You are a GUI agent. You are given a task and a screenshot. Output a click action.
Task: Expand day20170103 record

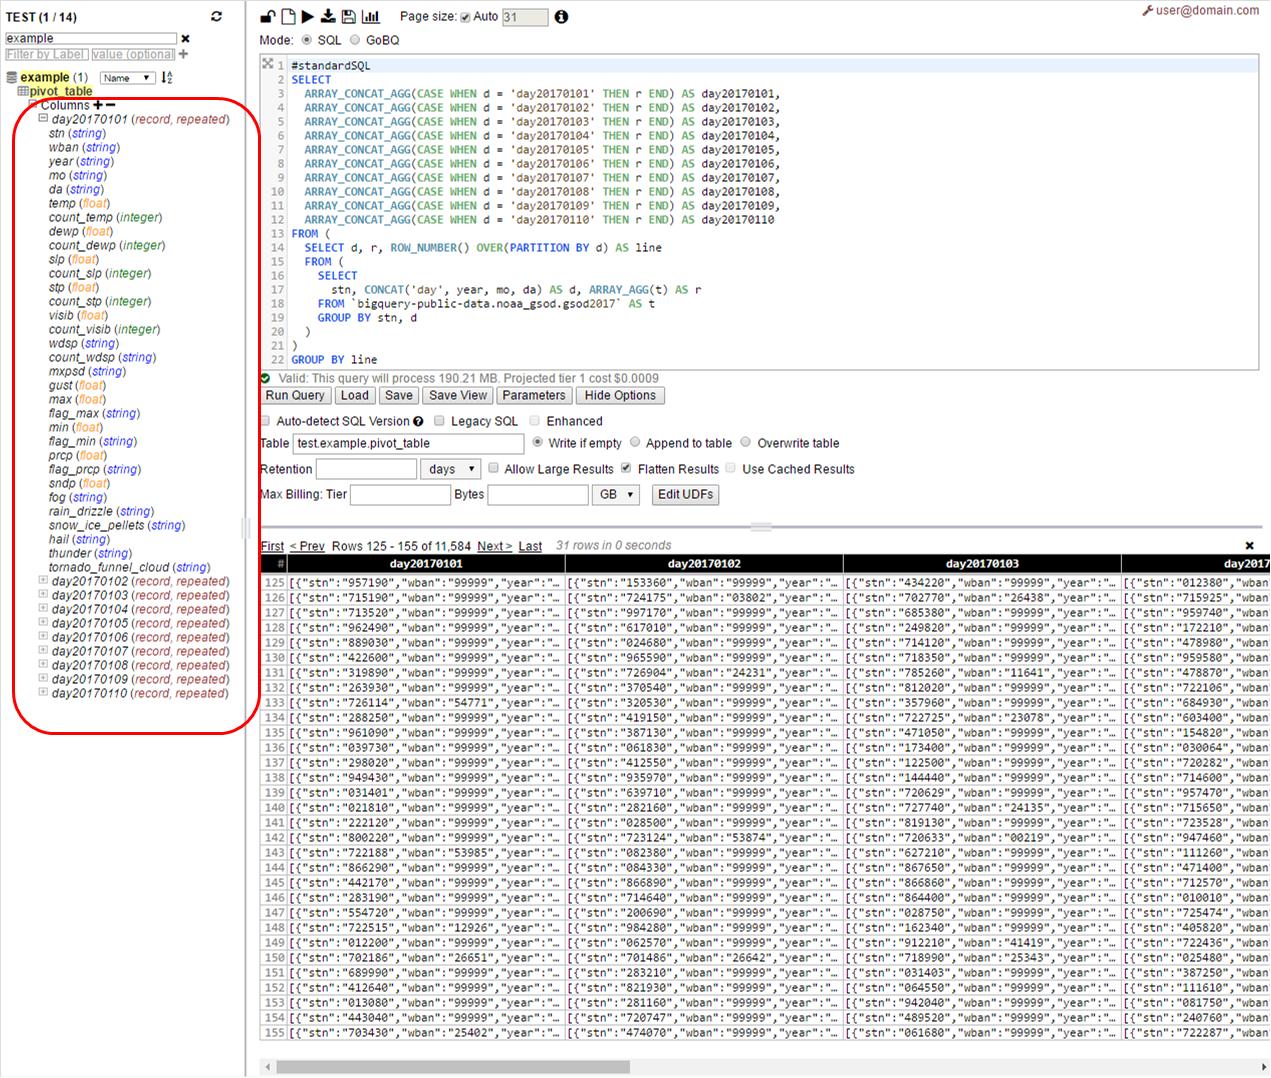pyautogui.click(x=43, y=595)
